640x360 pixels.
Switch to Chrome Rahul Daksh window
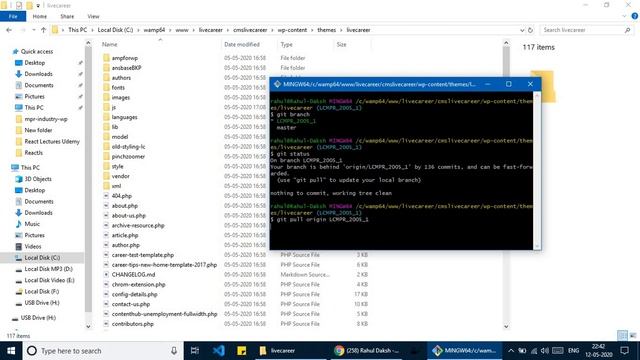pos(366,351)
